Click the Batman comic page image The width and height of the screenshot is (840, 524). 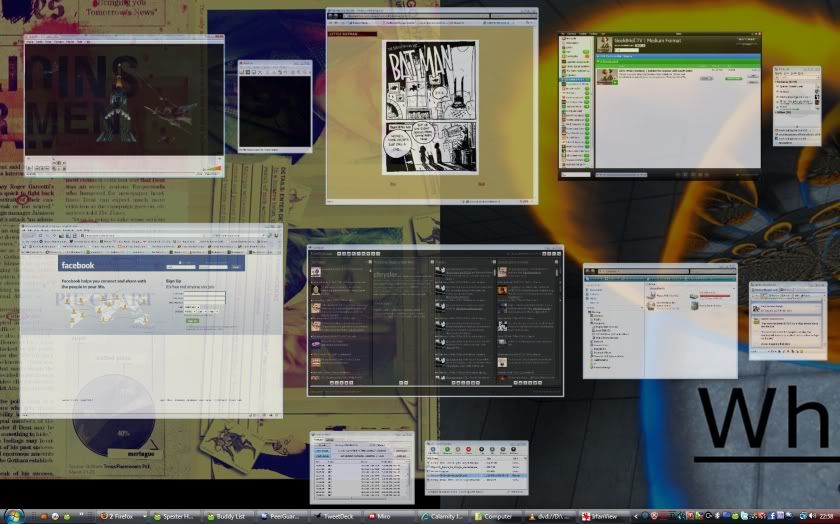pos(430,107)
